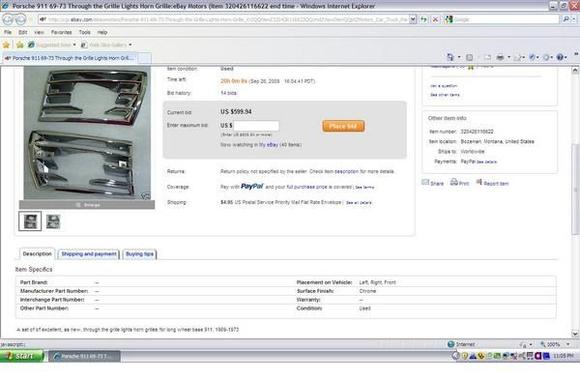Open the Help menu in menu bar
This screenshot has width=580, height=383.
pos(102,33)
